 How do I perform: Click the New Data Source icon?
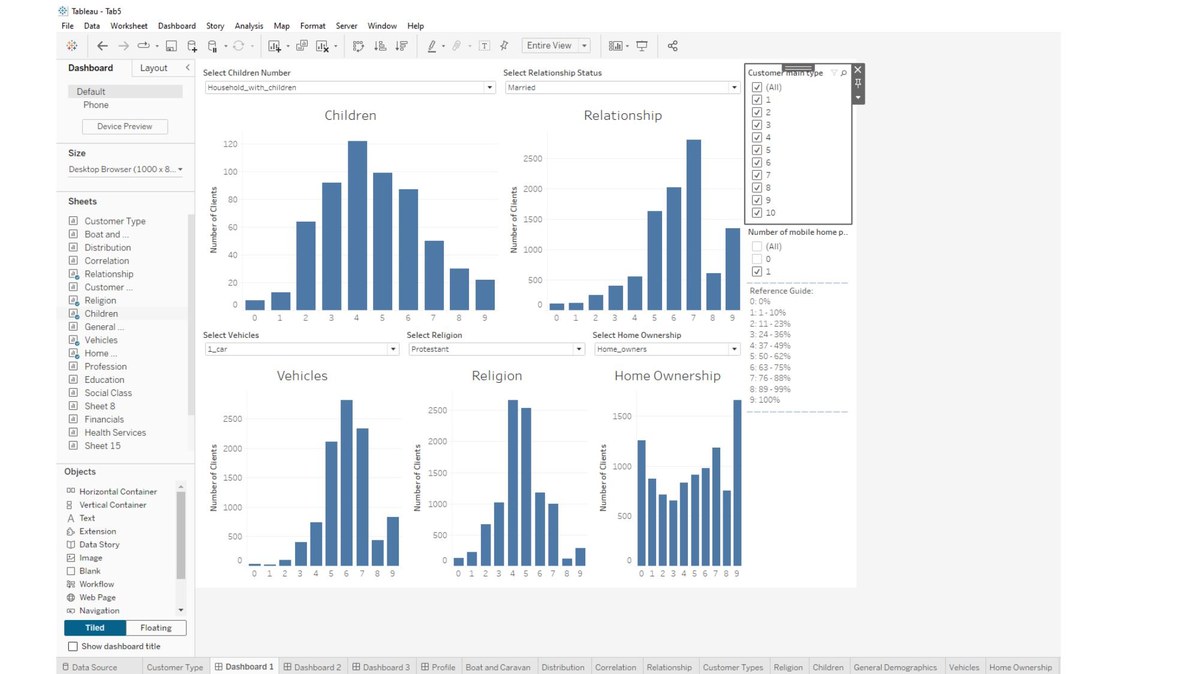pyautogui.click(x=192, y=46)
